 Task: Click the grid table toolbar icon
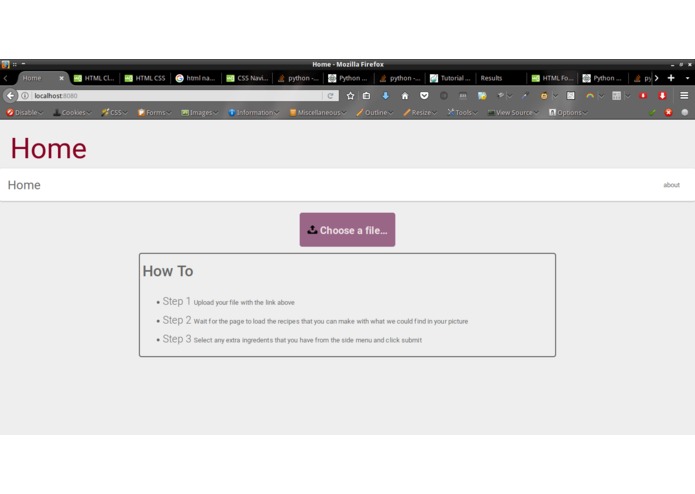pos(616,96)
